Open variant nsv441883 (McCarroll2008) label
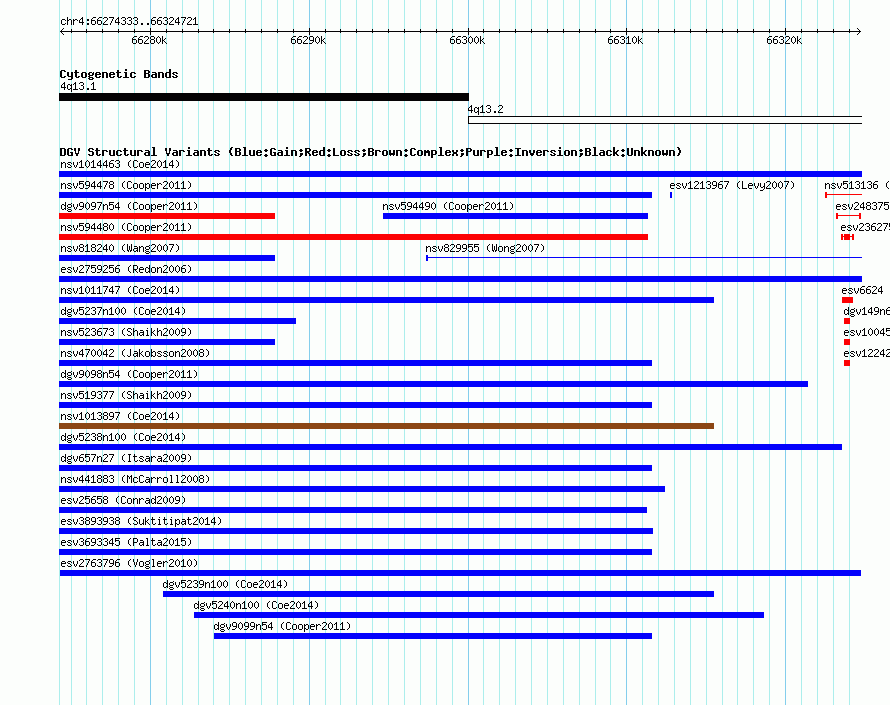The image size is (890, 705). [x=135, y=479]
